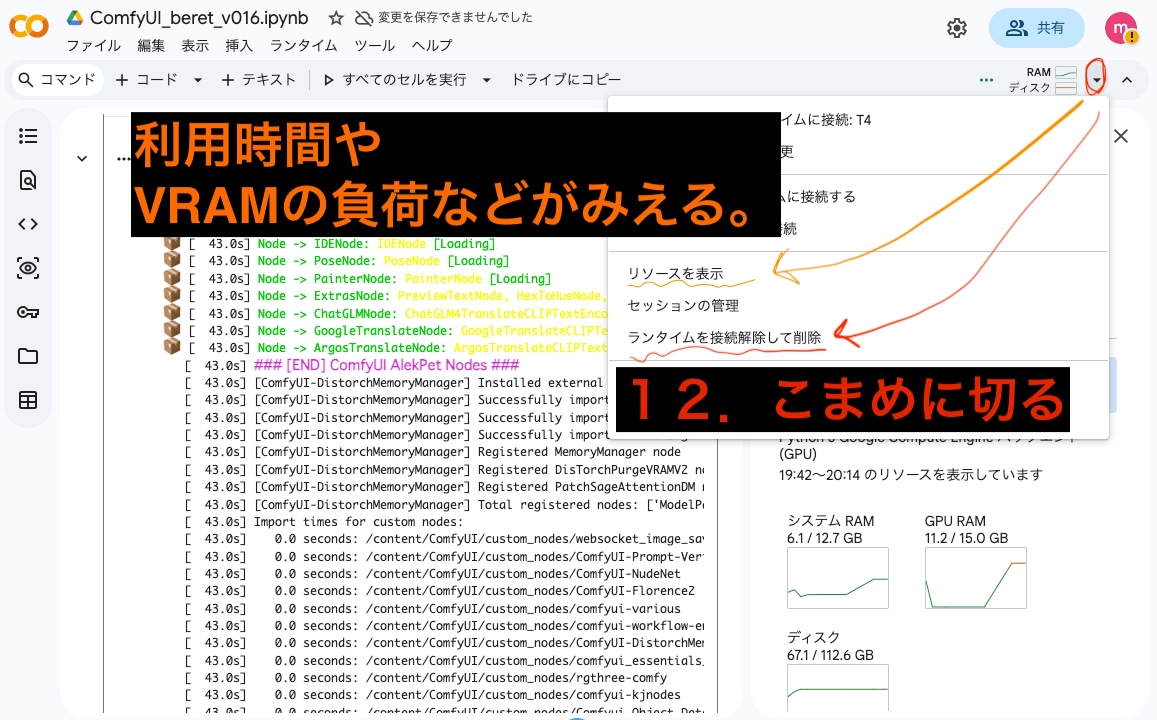Click ドライブにコピー button
The width and height of the screenshot is (1157, 720).
[x=566, y=80]
